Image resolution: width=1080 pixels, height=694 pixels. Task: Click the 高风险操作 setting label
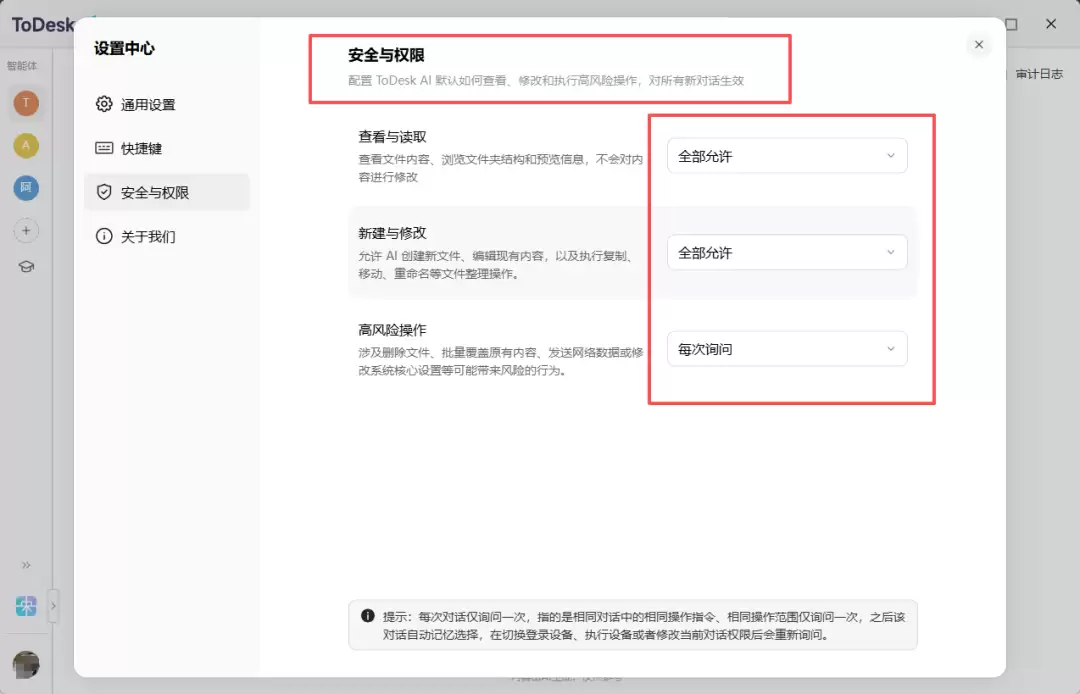tap(392, 329)
